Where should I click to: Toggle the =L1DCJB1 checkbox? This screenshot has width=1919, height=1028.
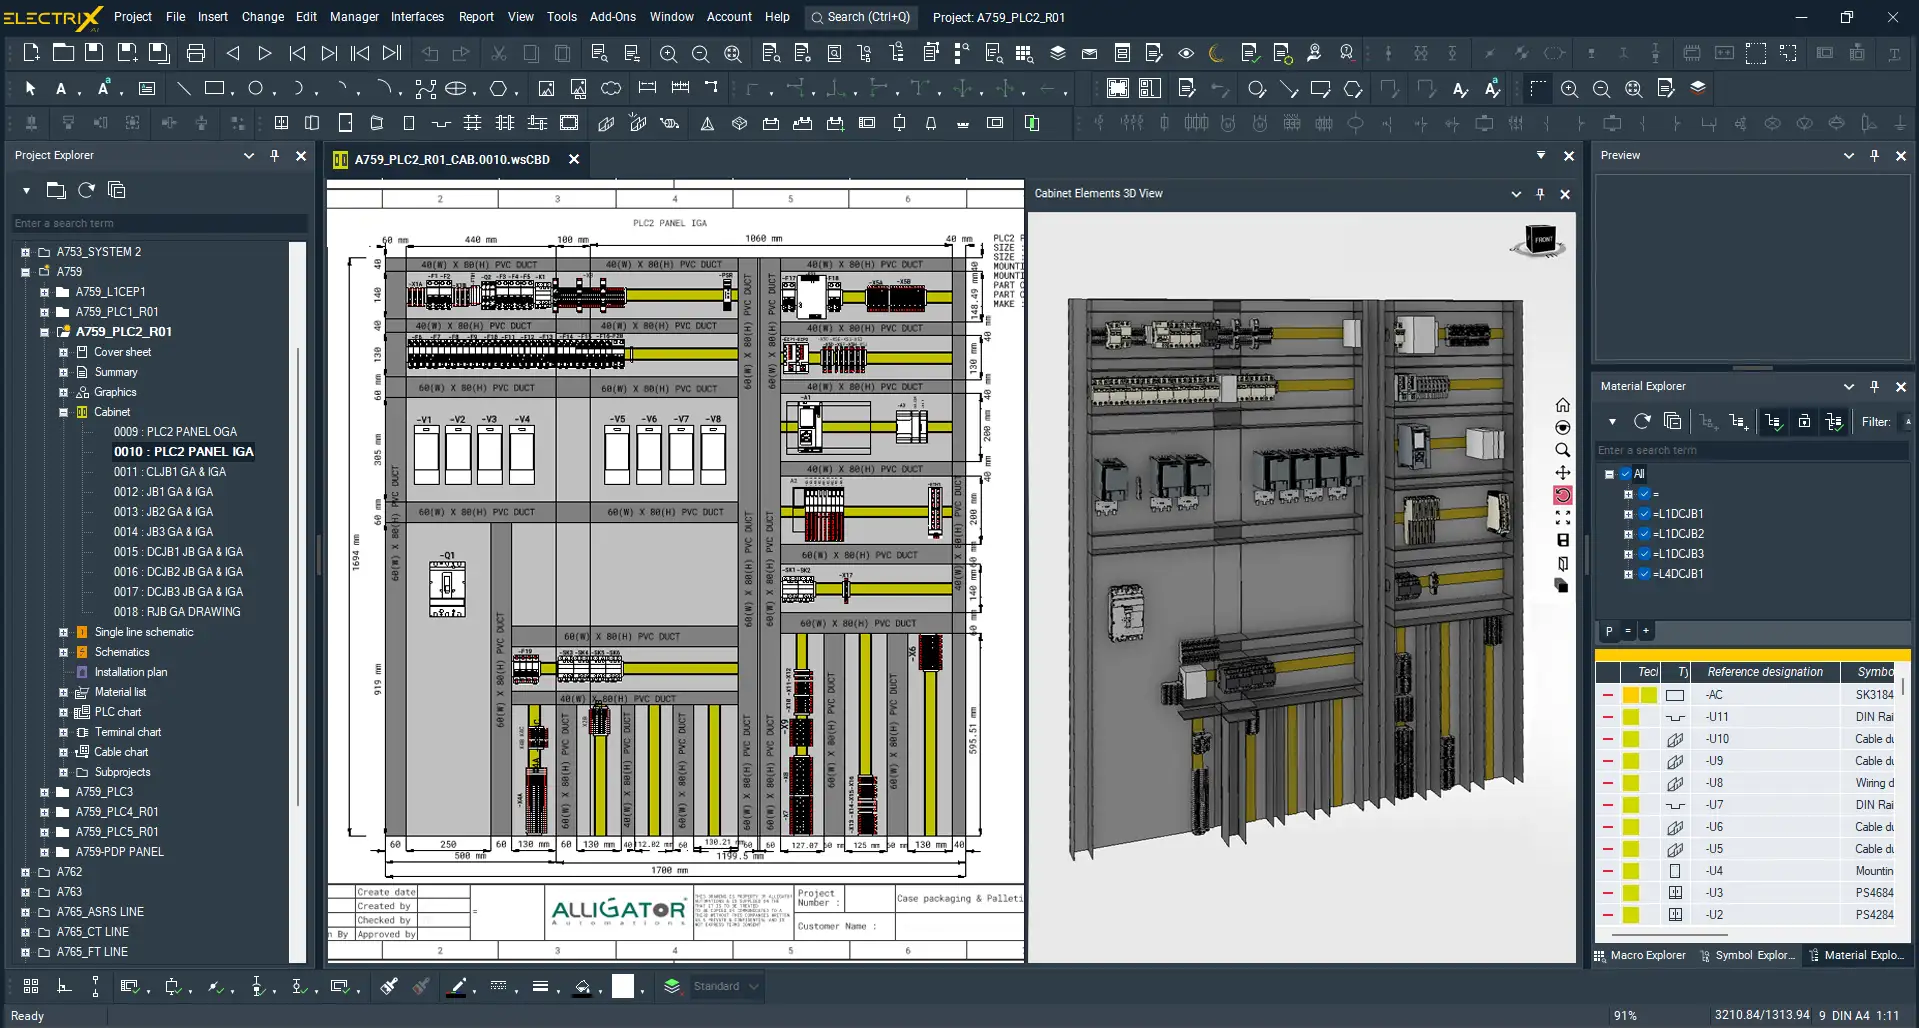(x=1644, y=514)
